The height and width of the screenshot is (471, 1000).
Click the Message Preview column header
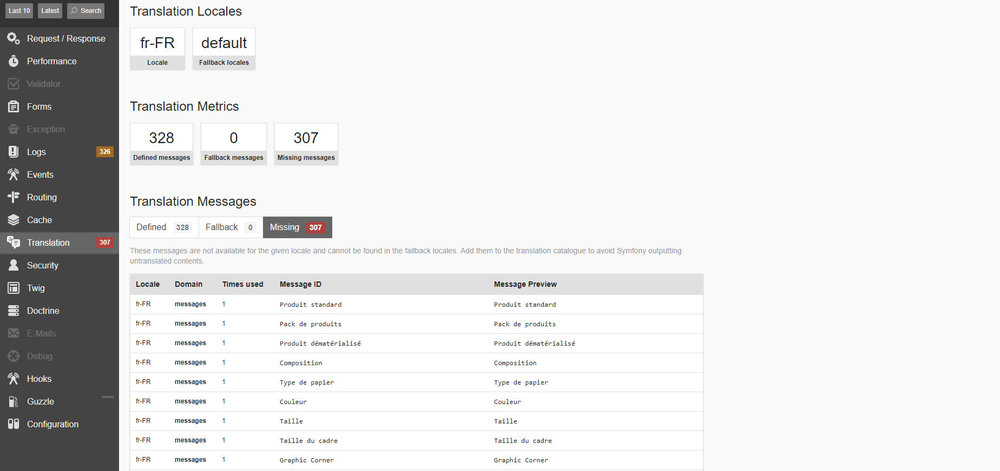(526, 284)
